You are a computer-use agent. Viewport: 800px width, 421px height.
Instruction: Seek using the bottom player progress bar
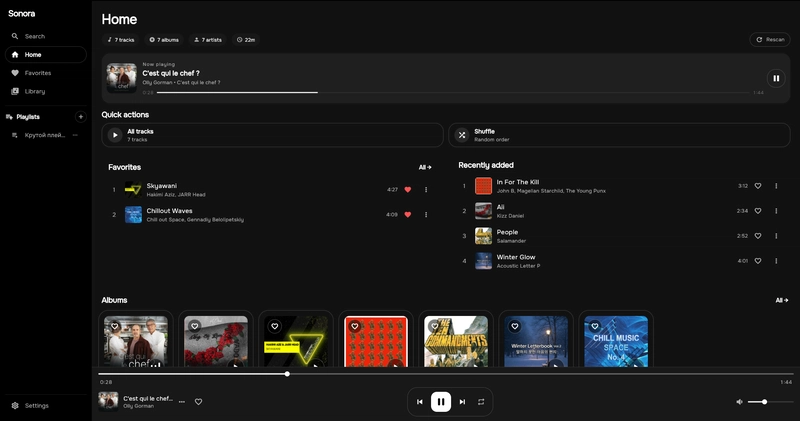[446, 374]
